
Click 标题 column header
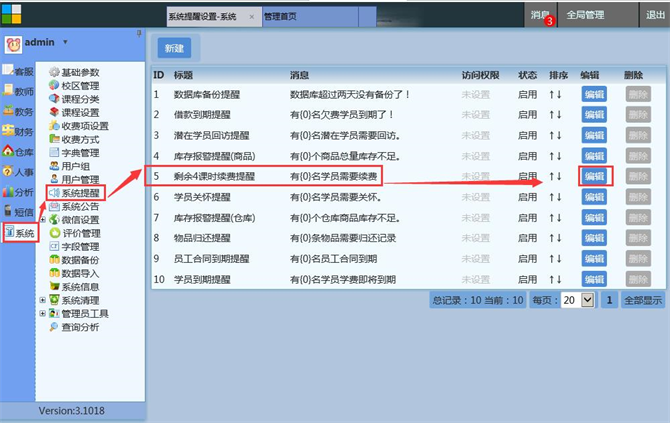(x=183, y=75)
